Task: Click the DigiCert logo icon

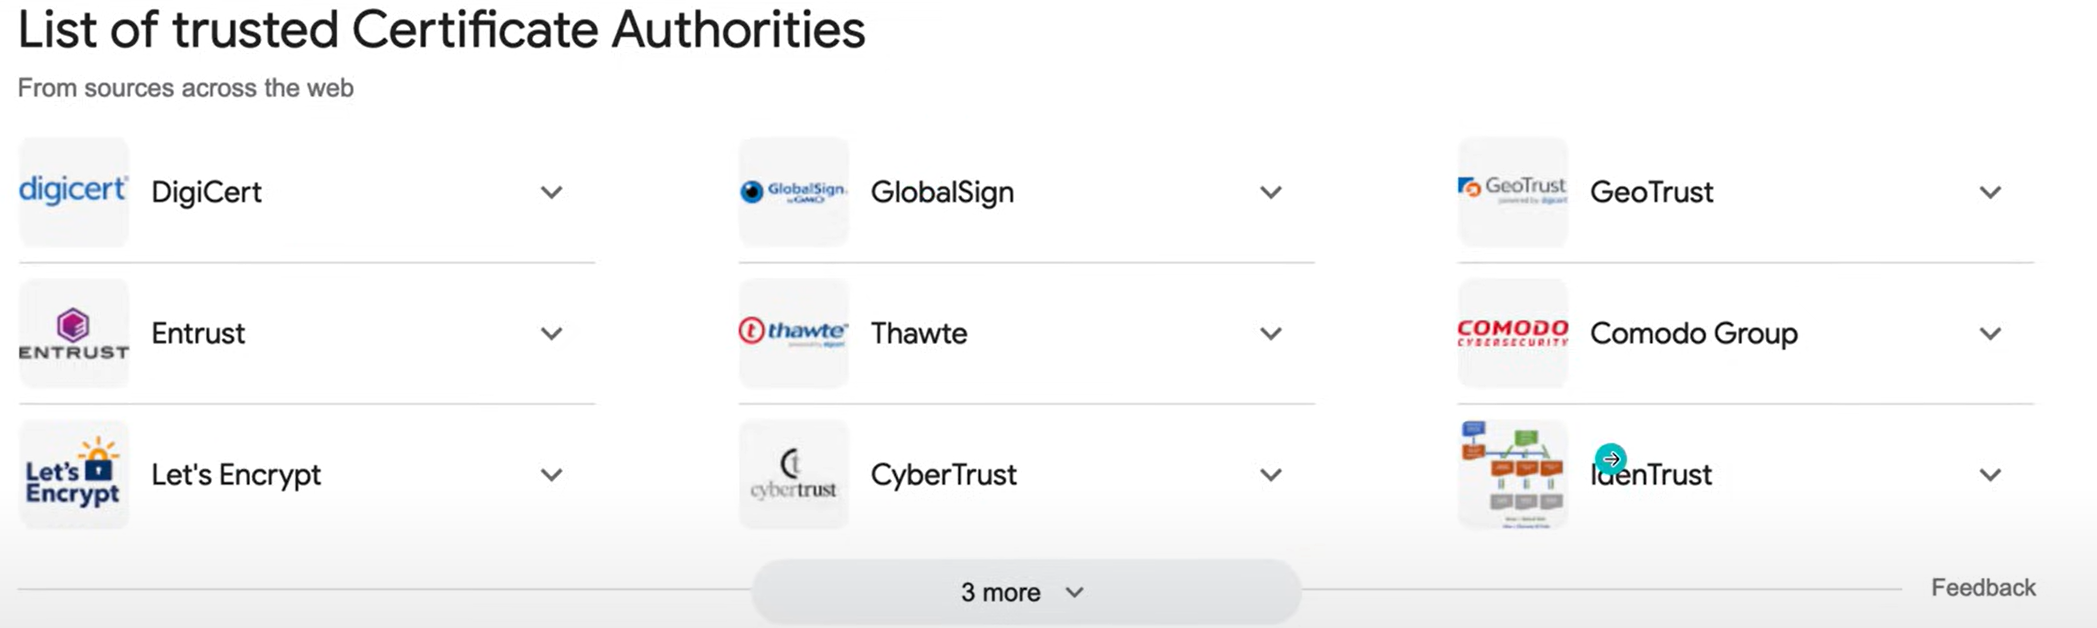Action: click(73, 191)
